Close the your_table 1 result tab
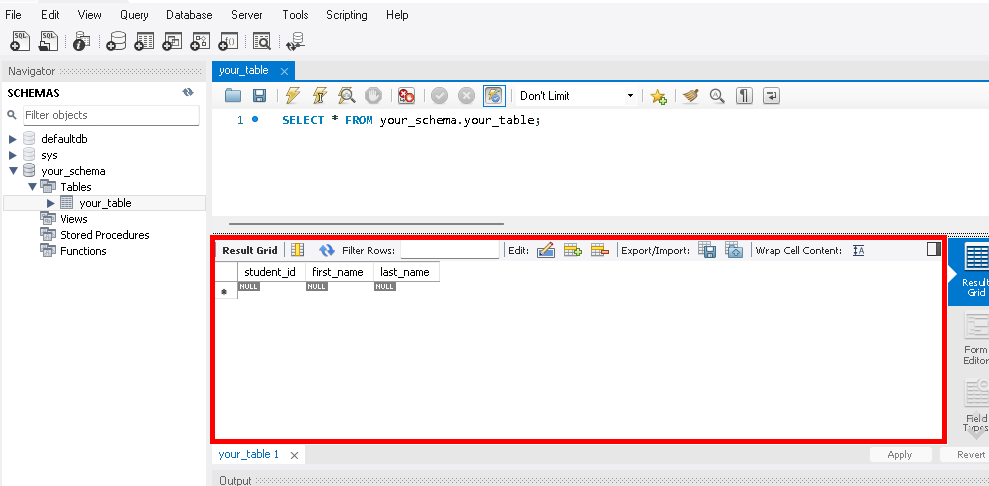This screenshot has width=989, height=486. pos(294,455)
